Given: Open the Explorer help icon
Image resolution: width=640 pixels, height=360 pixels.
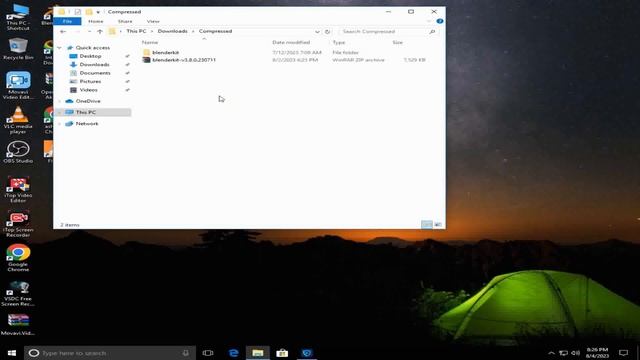Looking at the screenshot, I should (x=440, y=21).
